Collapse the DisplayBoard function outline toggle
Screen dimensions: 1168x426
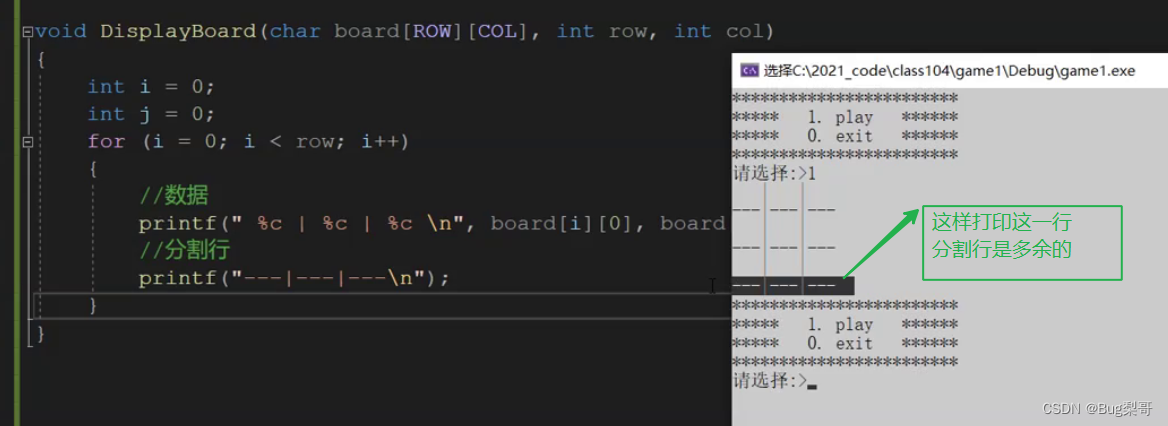(x=28, y=32)
